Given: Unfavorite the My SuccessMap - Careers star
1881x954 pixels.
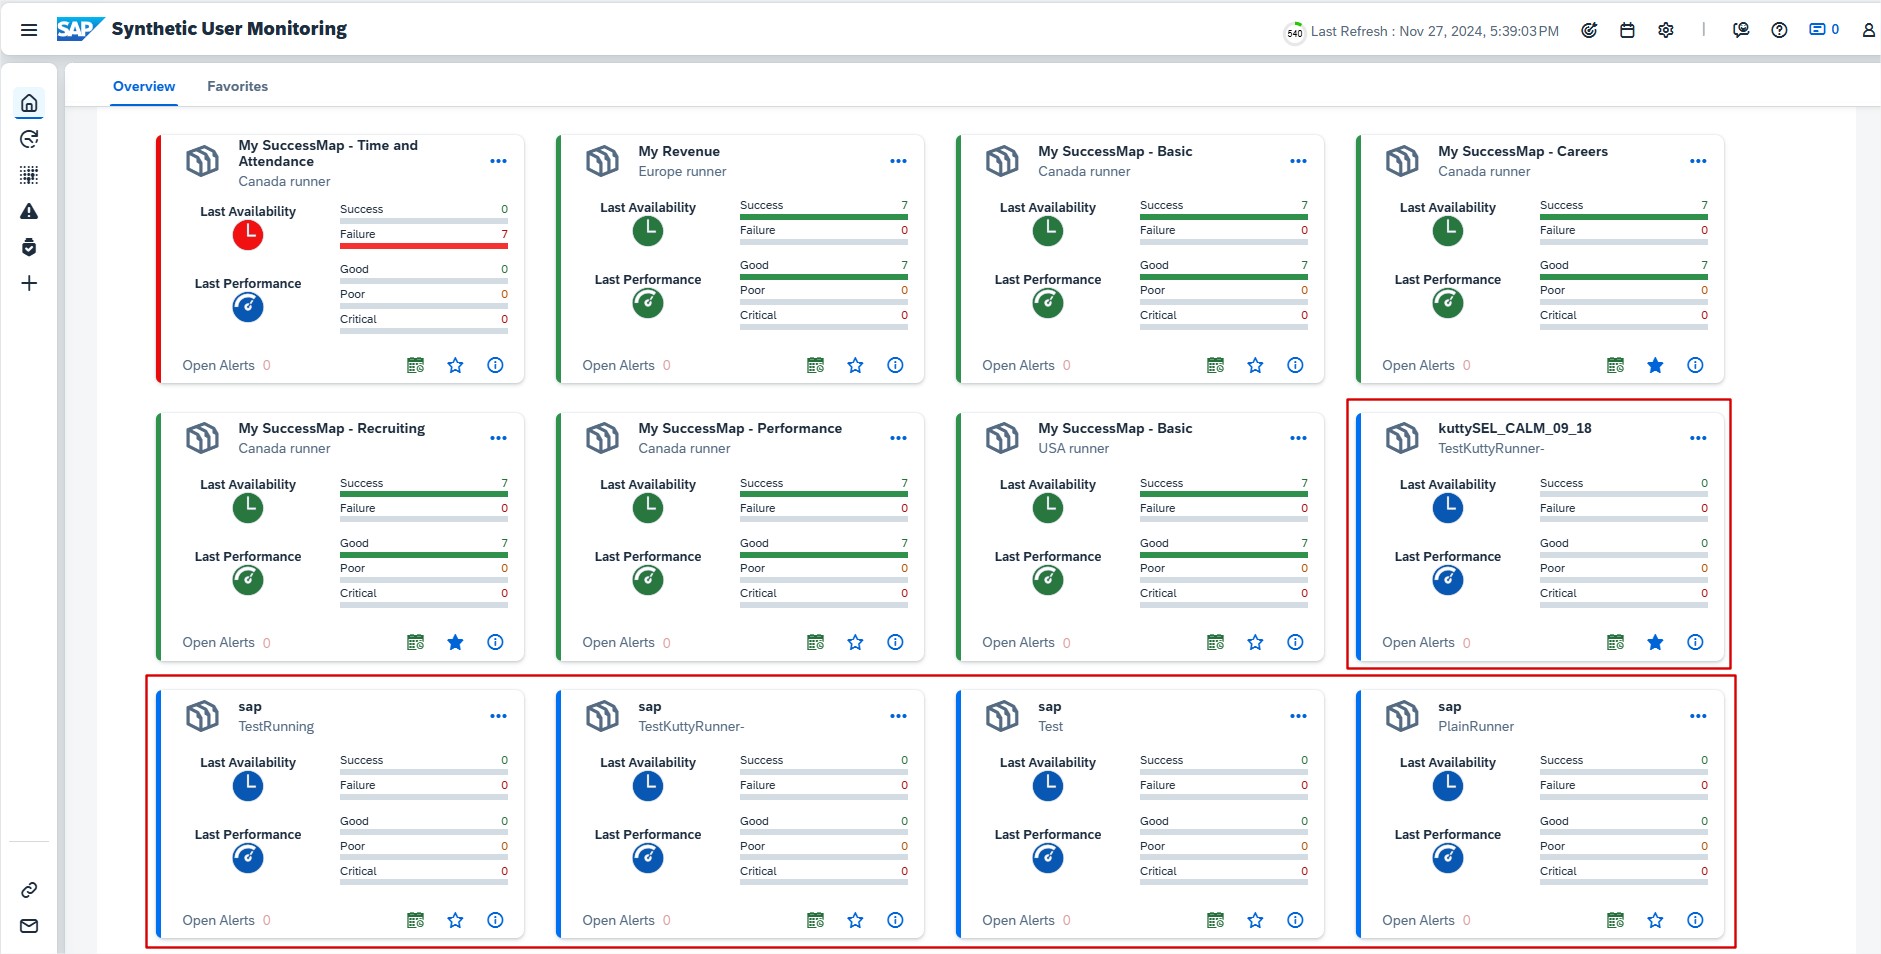Looking at the screenshot, I should pos(1655,365).
